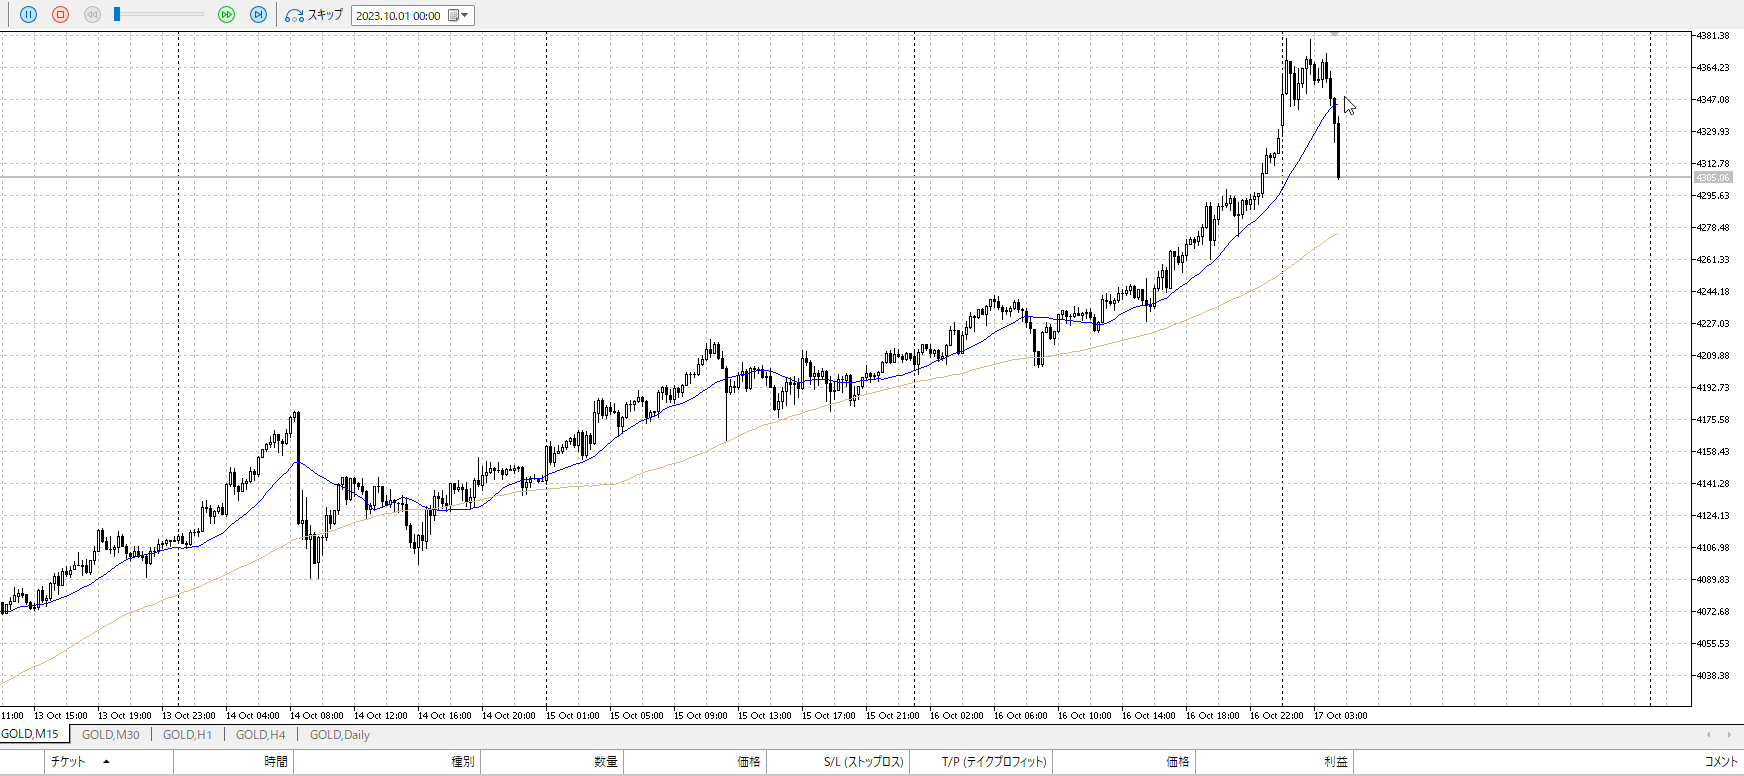Image resolution: width=1744 pixels, height=776 pixels.
Task: Step forward to the next bar
Action: (x=258, y=15)
